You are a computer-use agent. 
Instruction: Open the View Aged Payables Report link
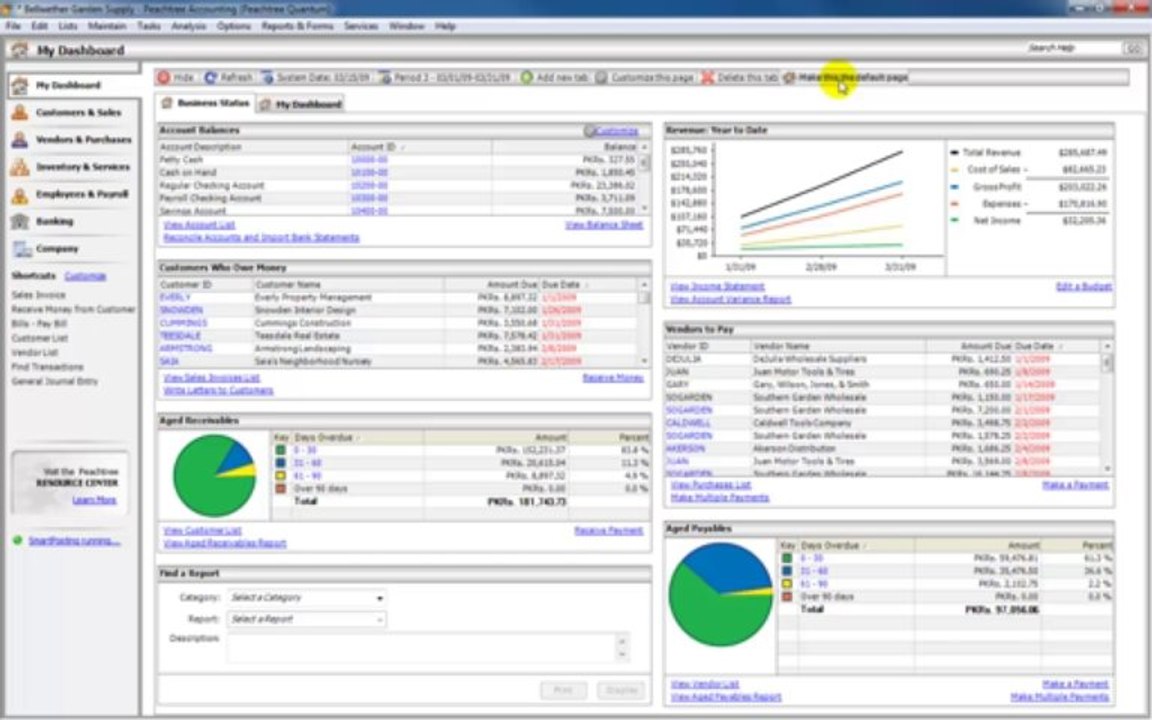[x=726, y=697]
